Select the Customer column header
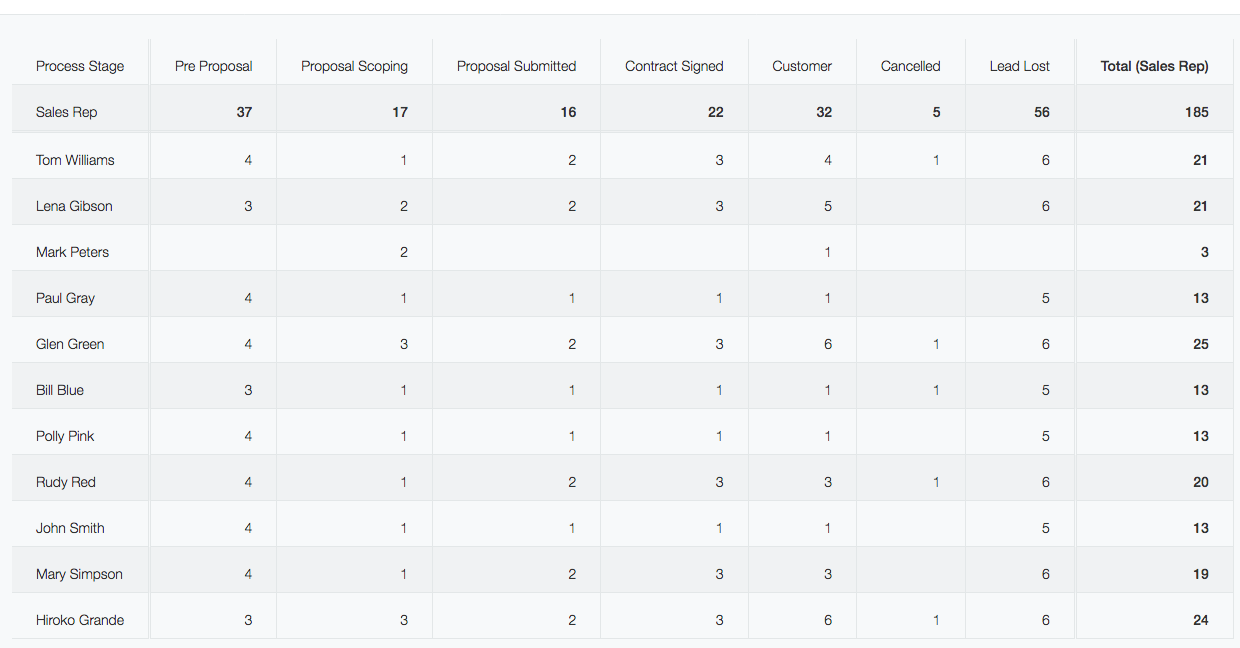This screenshot has height=648, width=1240. tap(801, 66)
